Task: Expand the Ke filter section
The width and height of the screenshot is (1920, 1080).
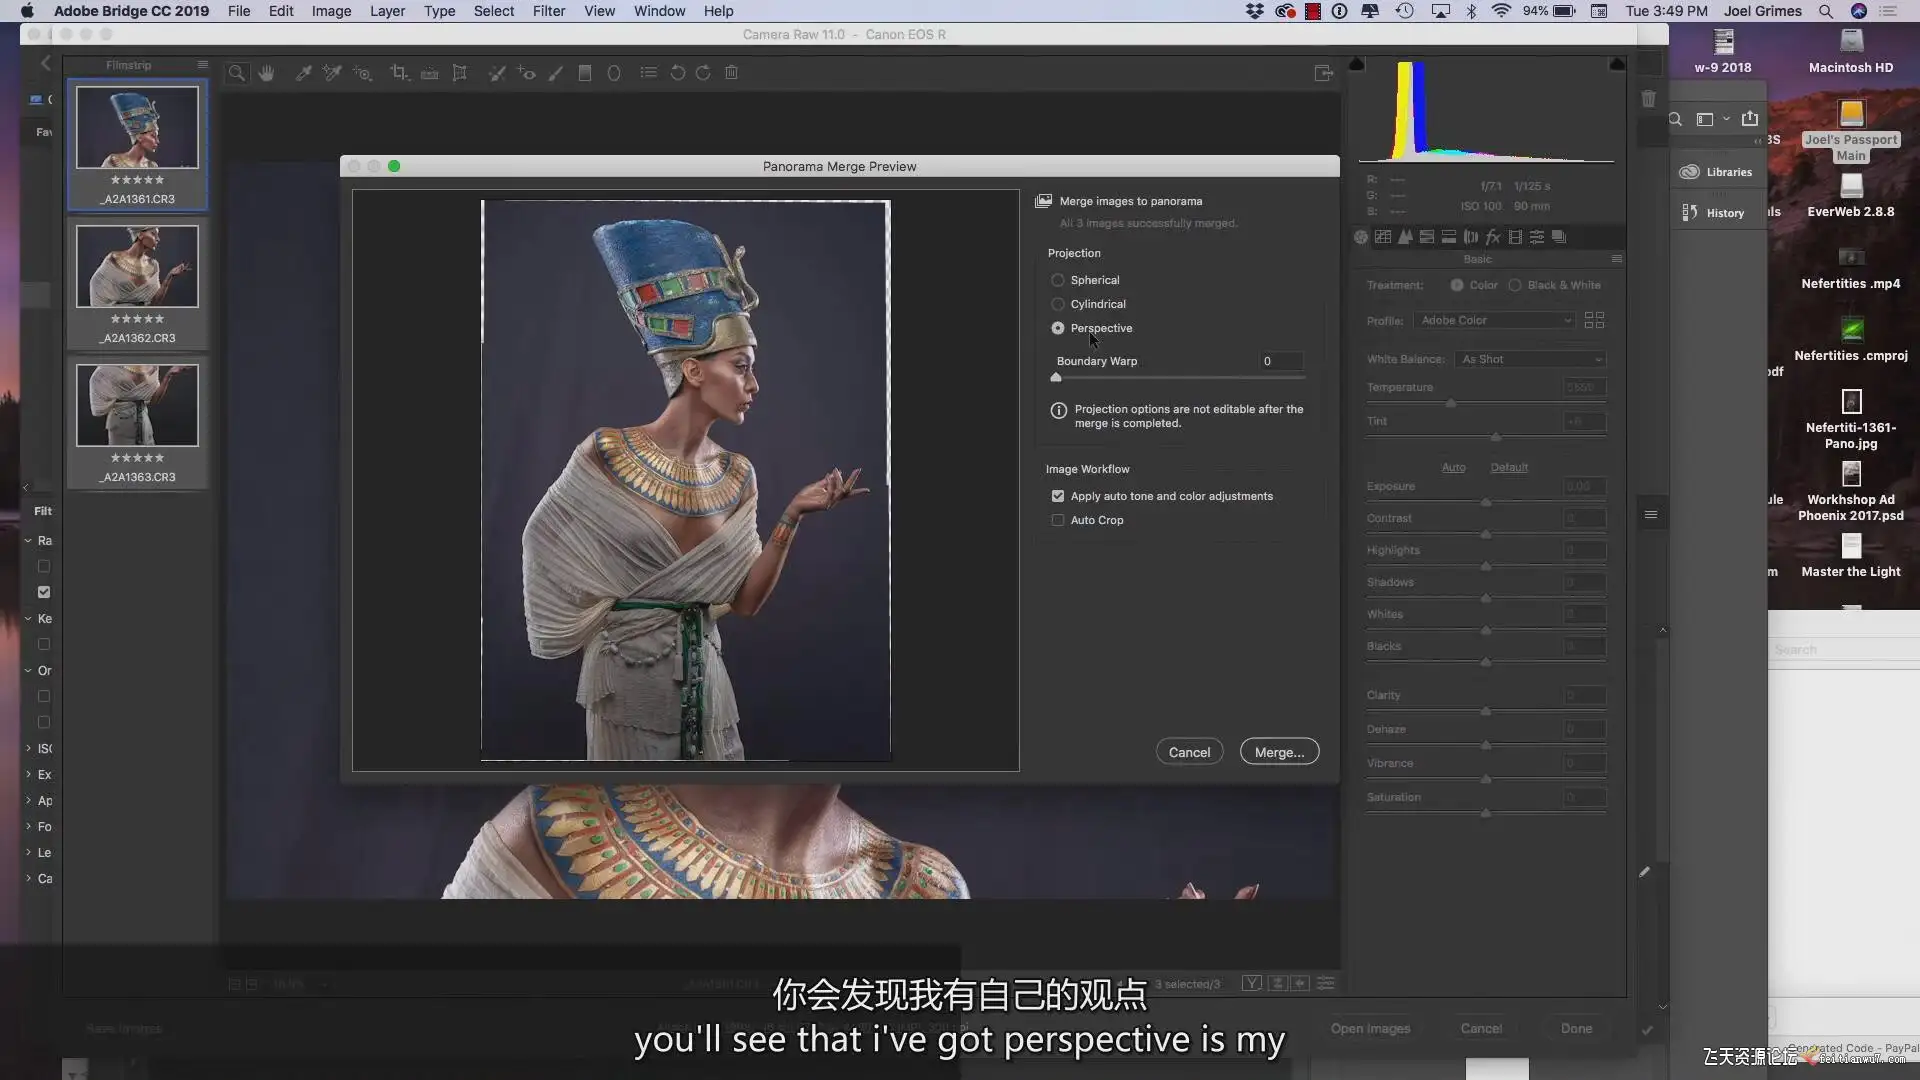Action: [x=28, y=619]
